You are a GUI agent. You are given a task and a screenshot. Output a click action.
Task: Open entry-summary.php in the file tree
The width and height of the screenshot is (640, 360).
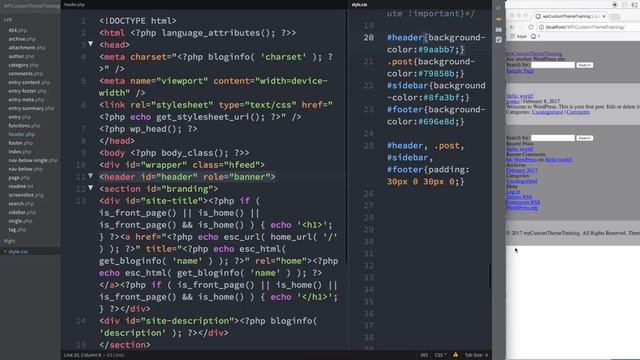coord(31,108)
